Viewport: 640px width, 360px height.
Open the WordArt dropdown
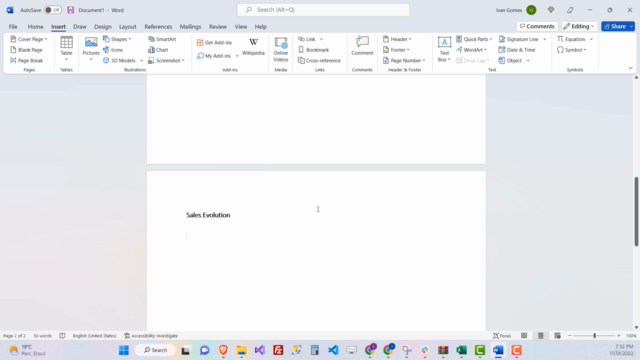pyautogui.click(x=471, y=50)
